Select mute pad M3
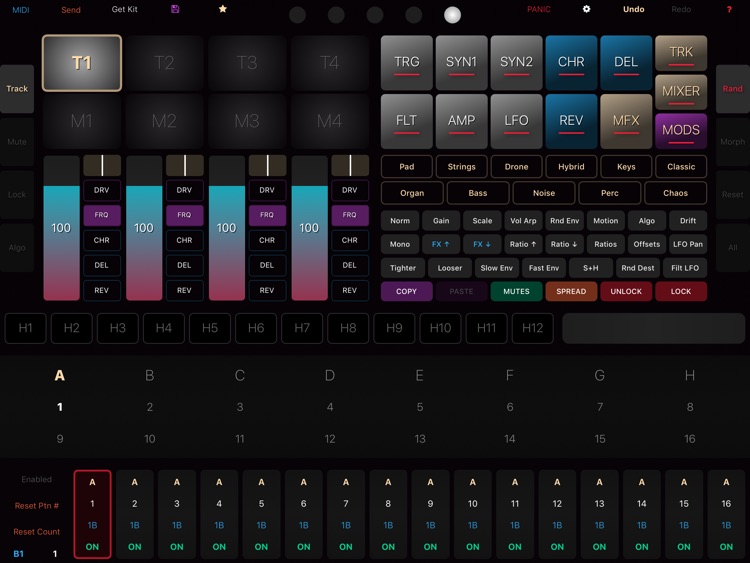This screenshot has width=750, height=563. (247, 121)
